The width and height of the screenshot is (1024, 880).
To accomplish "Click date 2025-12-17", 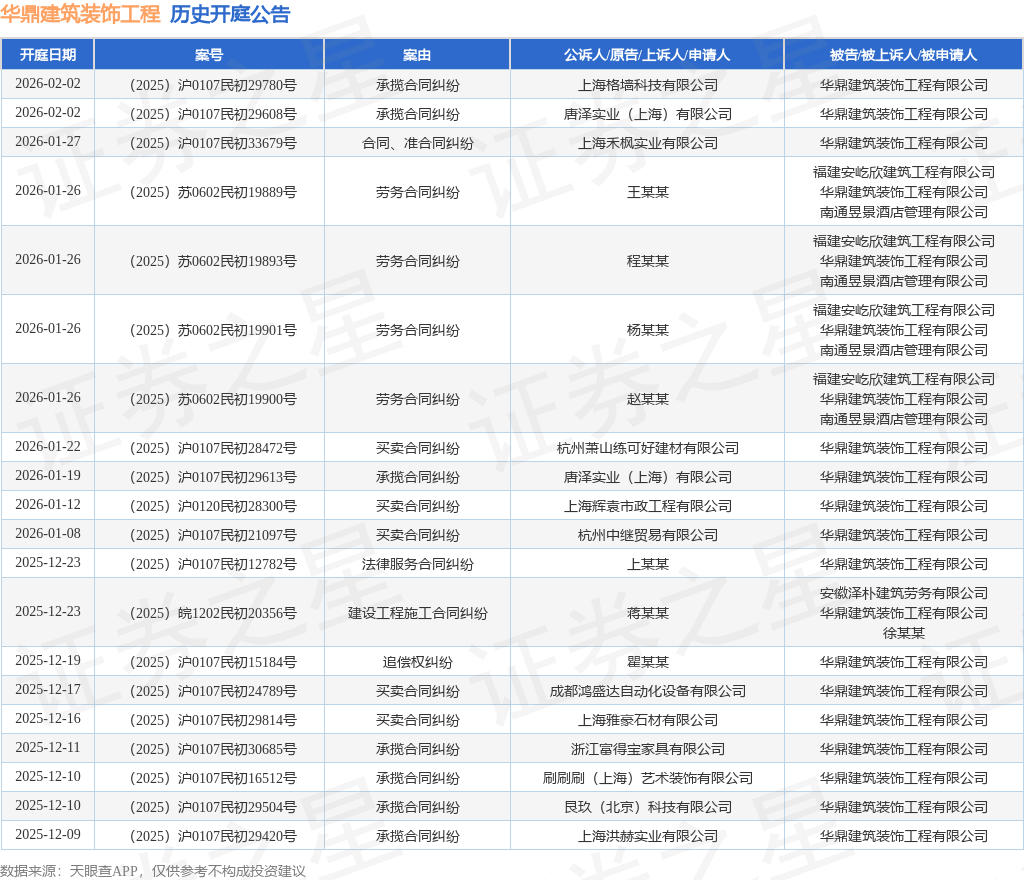I will (x=48, y=689).
